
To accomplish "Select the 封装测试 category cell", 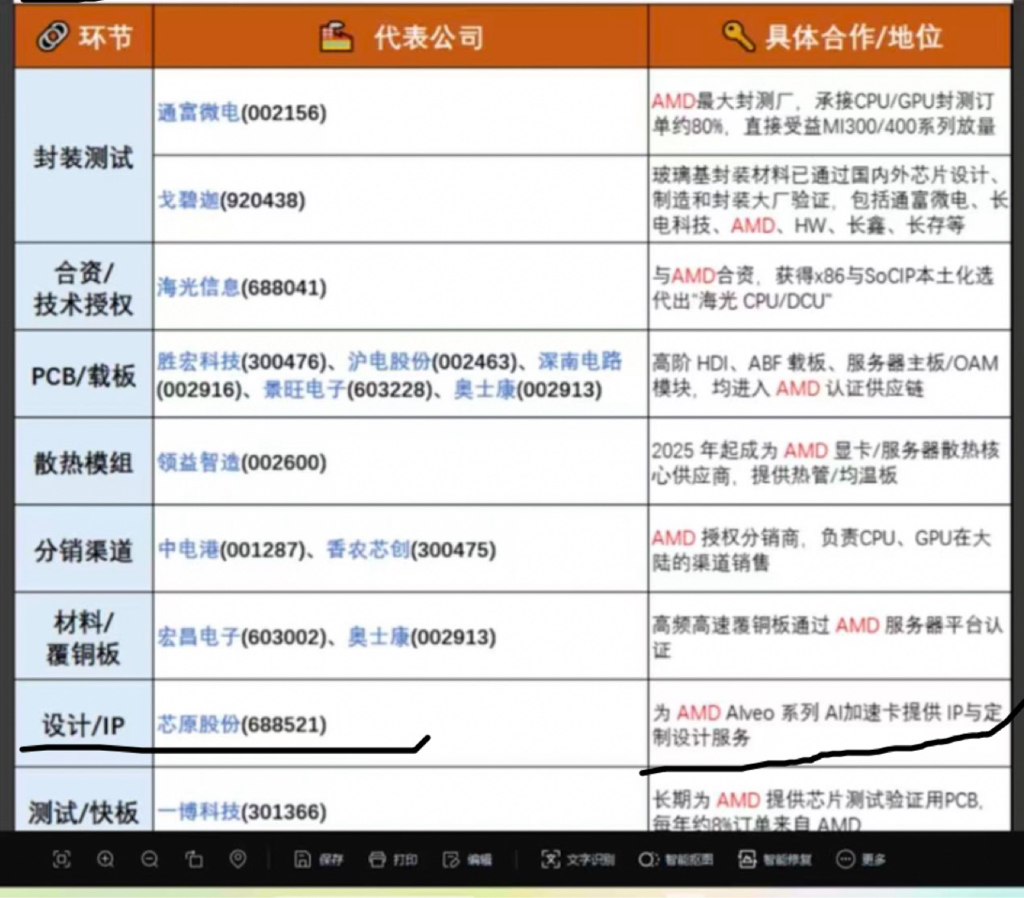I will pyautogui.click(x=84, y=155).
